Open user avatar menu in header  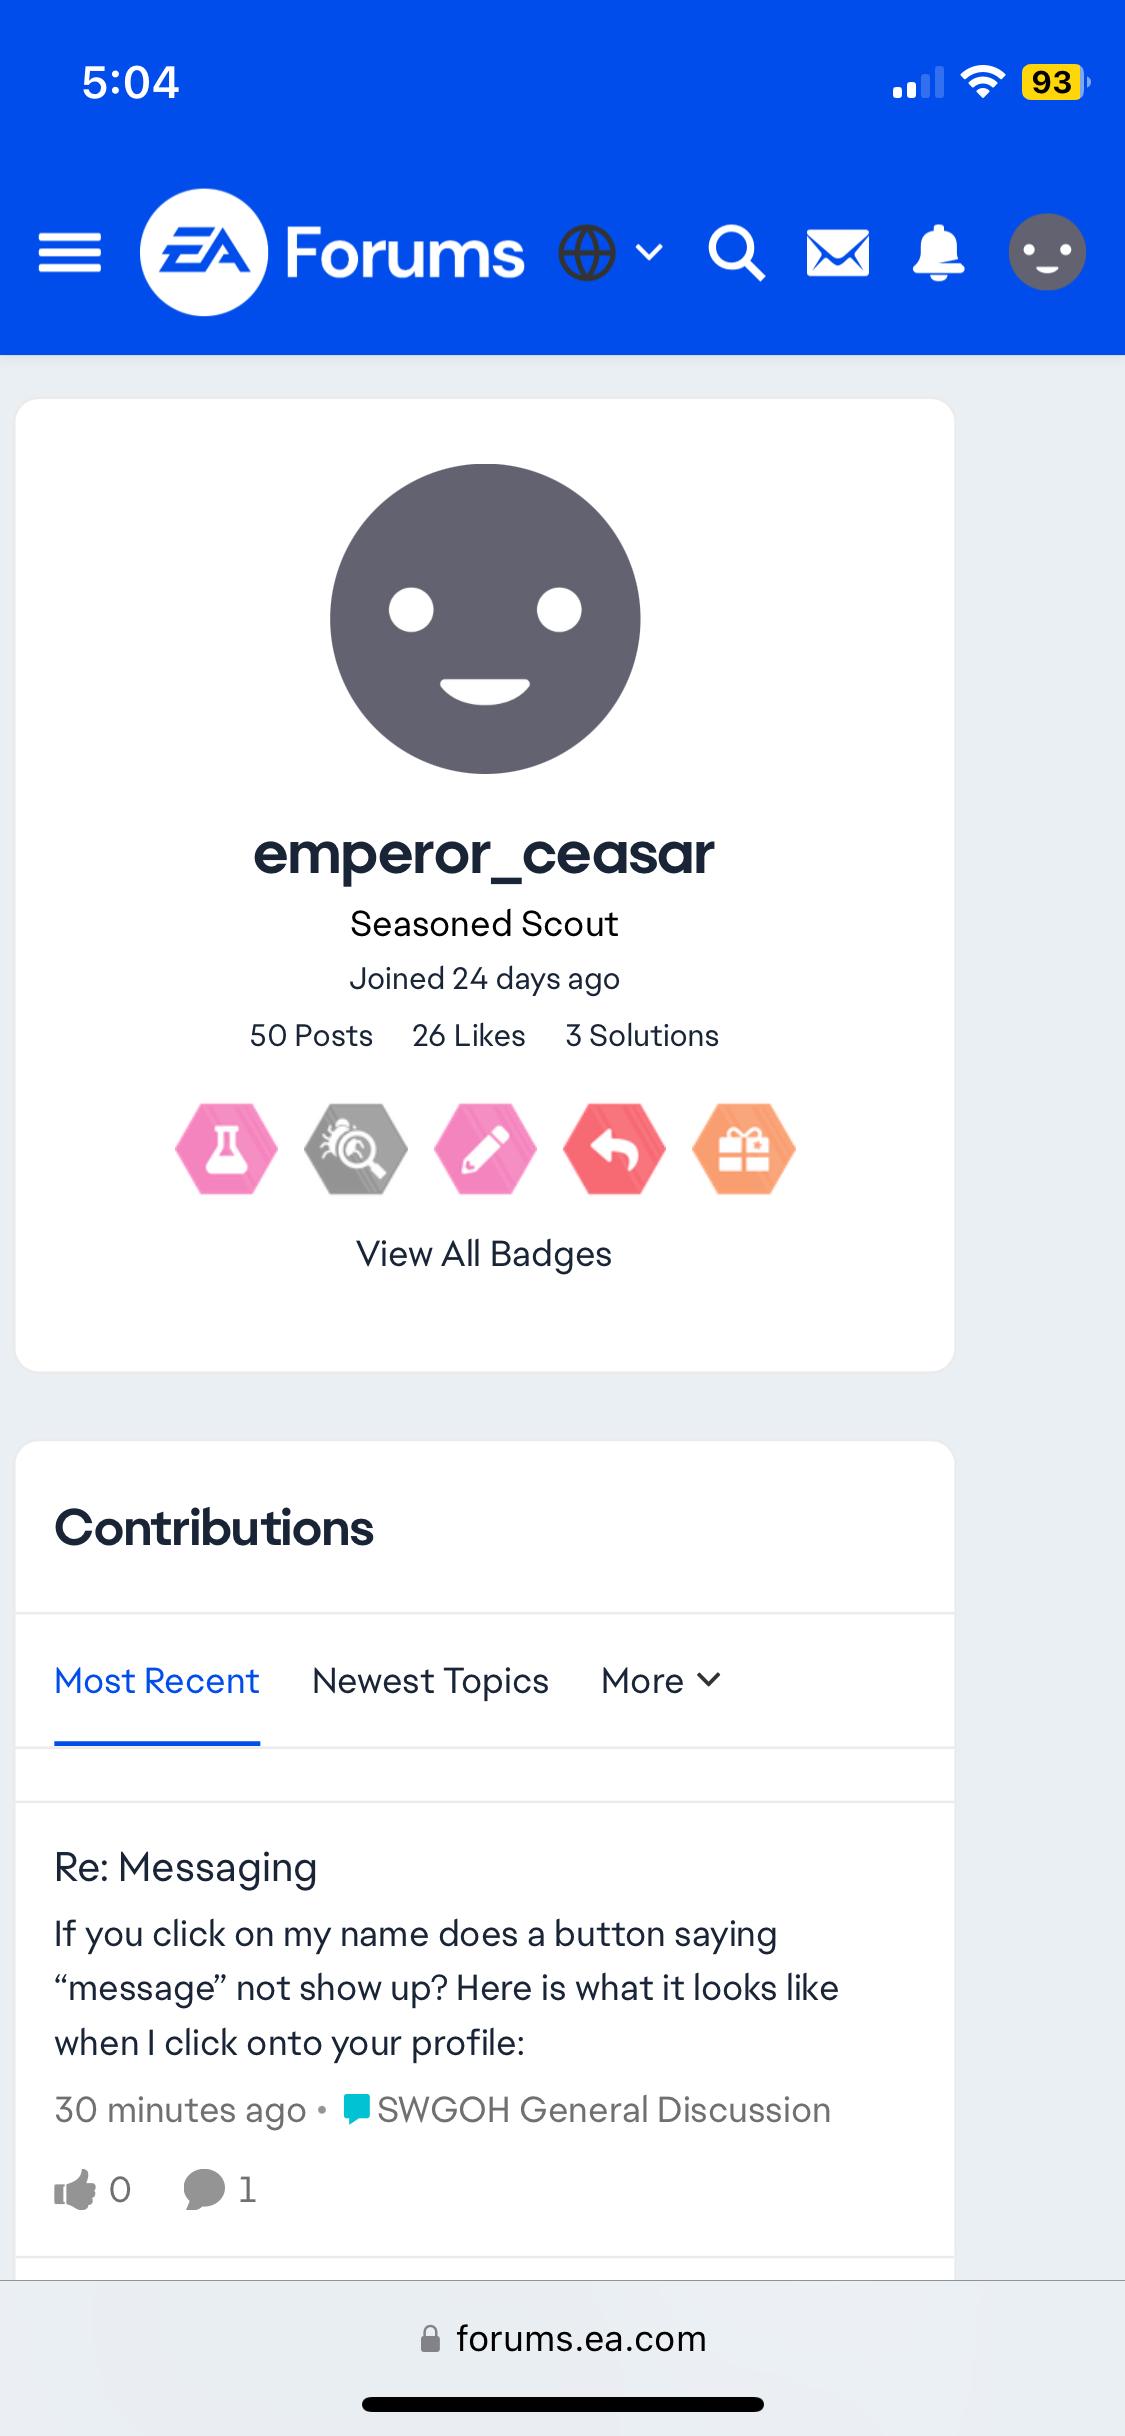(x=1047, y=252)
